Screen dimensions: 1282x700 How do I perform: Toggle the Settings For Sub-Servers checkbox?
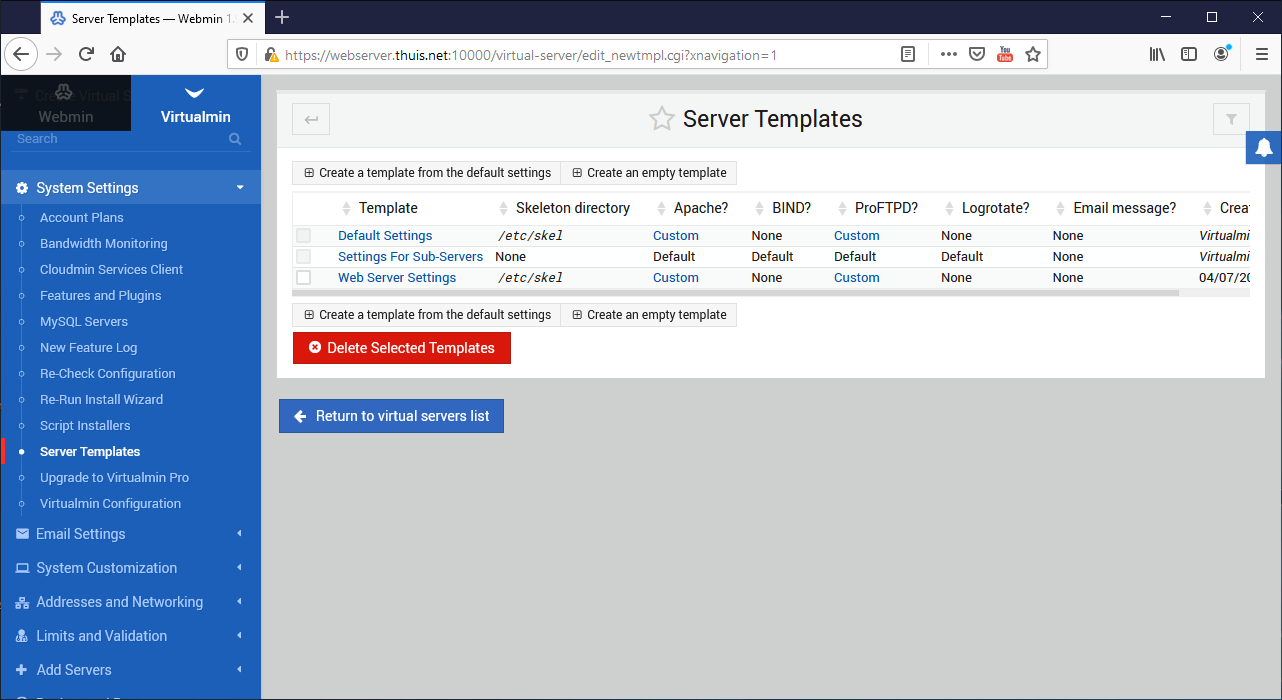304,257
